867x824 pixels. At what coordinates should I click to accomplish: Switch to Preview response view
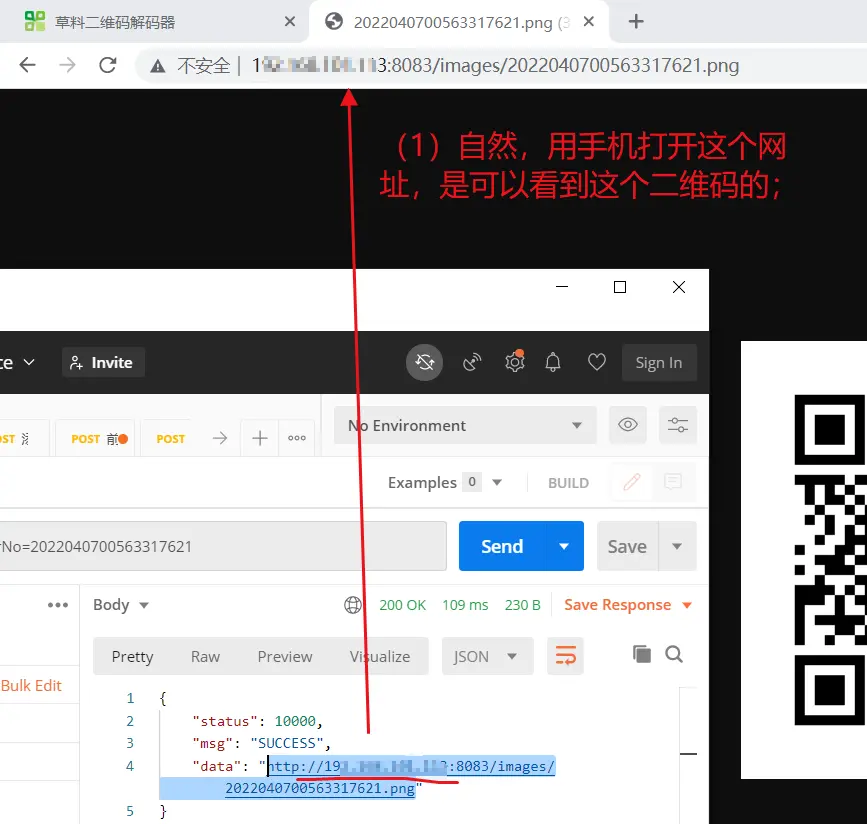click(285, 656)
